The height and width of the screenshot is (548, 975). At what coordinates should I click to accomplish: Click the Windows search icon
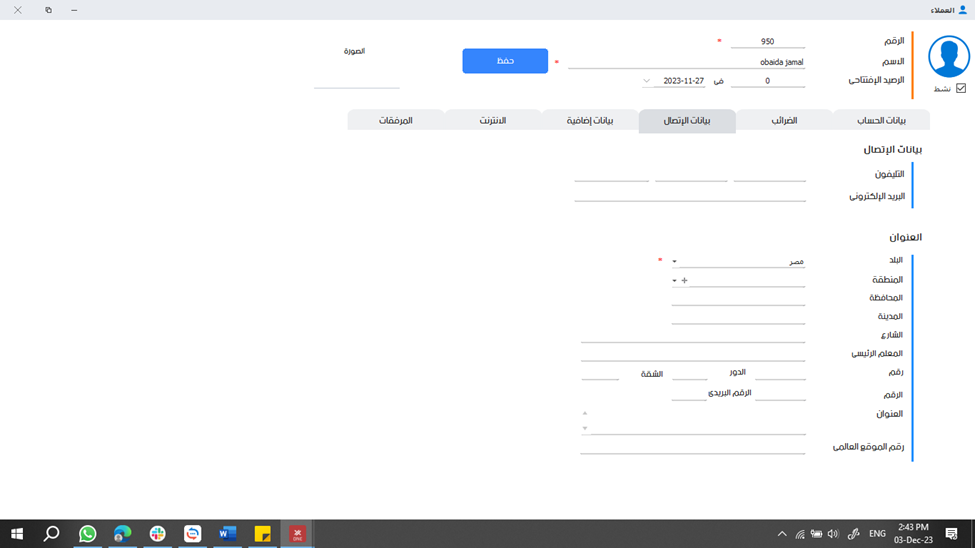[x=52, y=534]
